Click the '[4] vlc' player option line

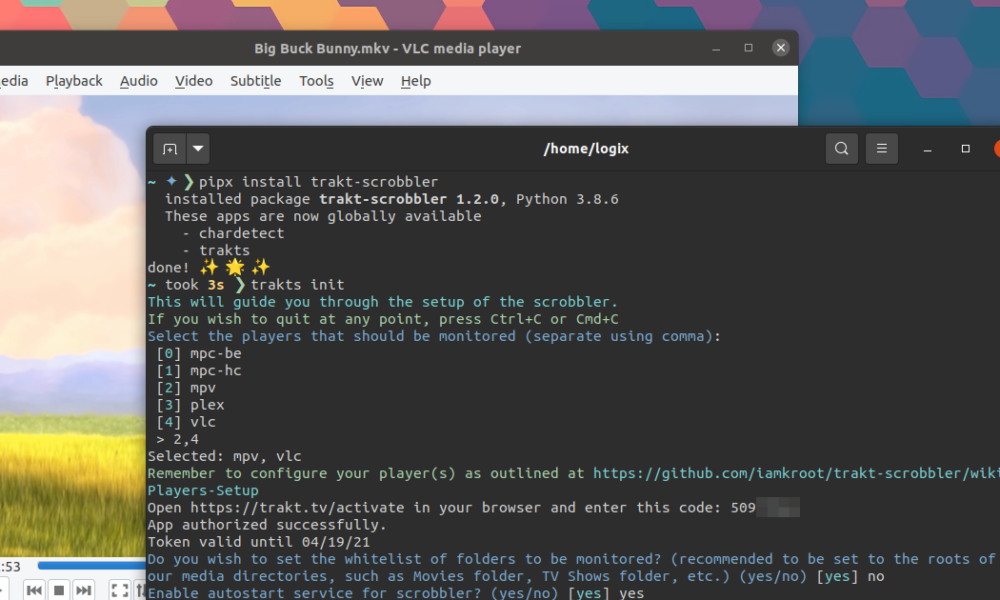pos(186,422)
